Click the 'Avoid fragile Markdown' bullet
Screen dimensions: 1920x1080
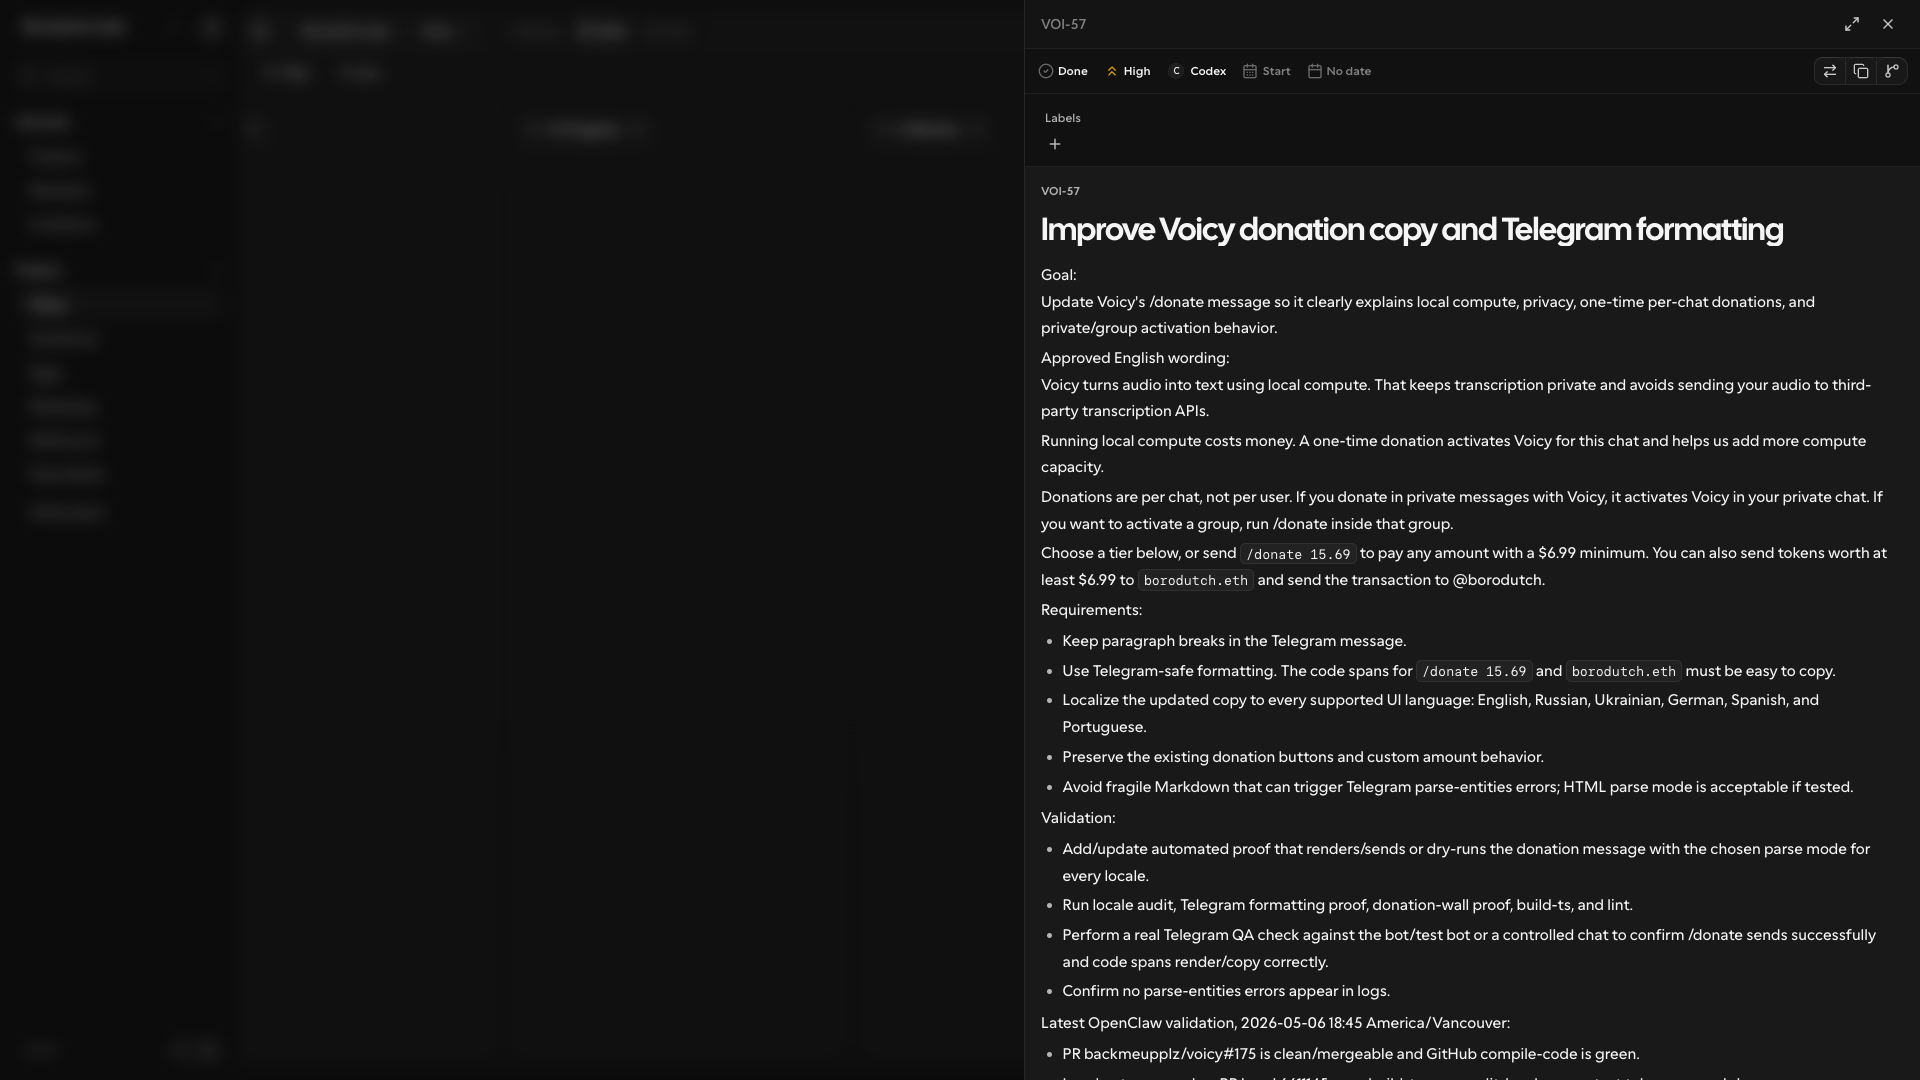[x=1457, y=787]
